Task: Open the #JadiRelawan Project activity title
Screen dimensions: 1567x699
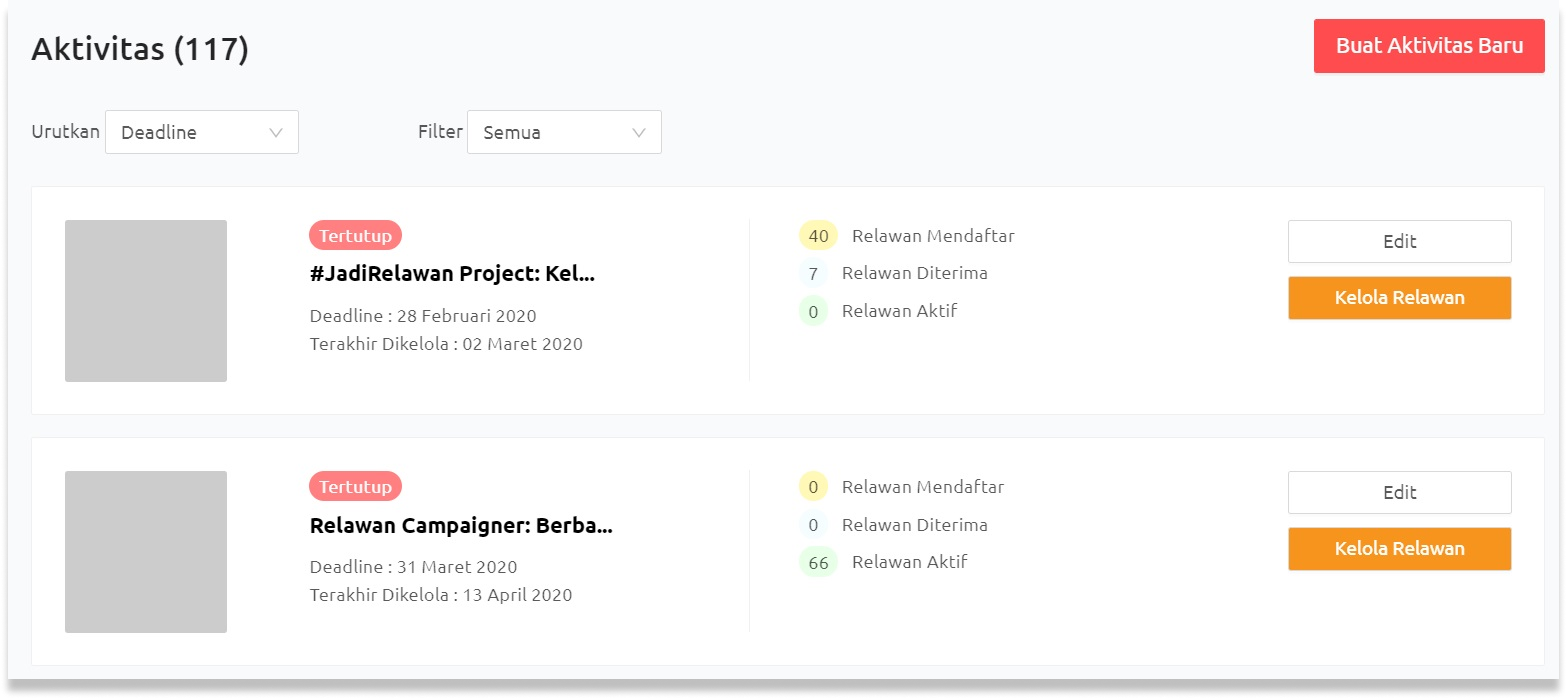Action: click(452, 275)
